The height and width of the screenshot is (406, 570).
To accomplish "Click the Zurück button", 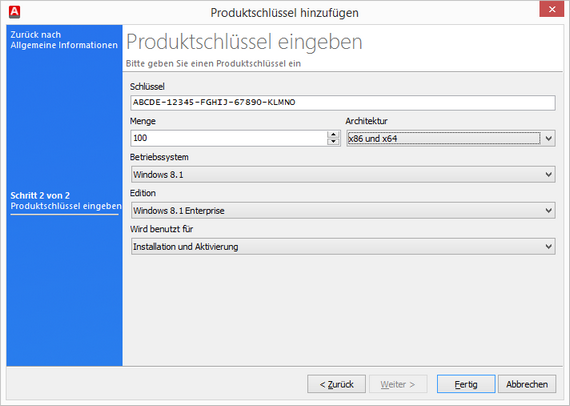I will (x=336, y=384).
